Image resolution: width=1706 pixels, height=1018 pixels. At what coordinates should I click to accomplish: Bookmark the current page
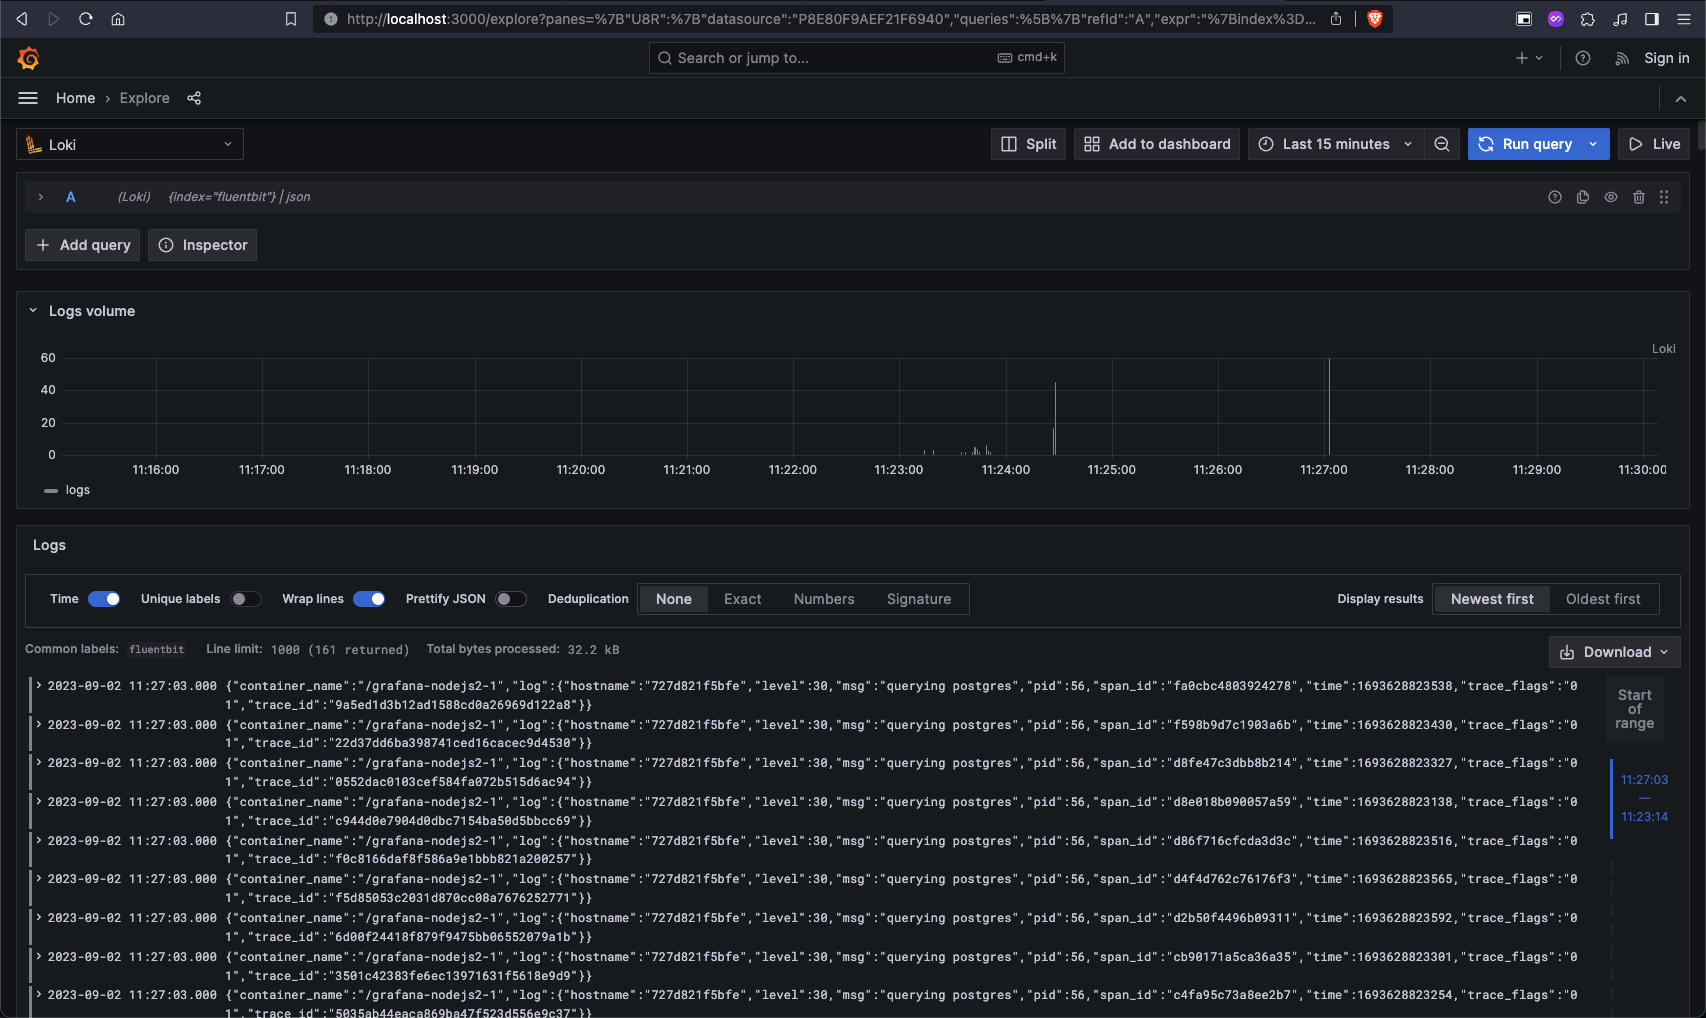pos(291,19)
